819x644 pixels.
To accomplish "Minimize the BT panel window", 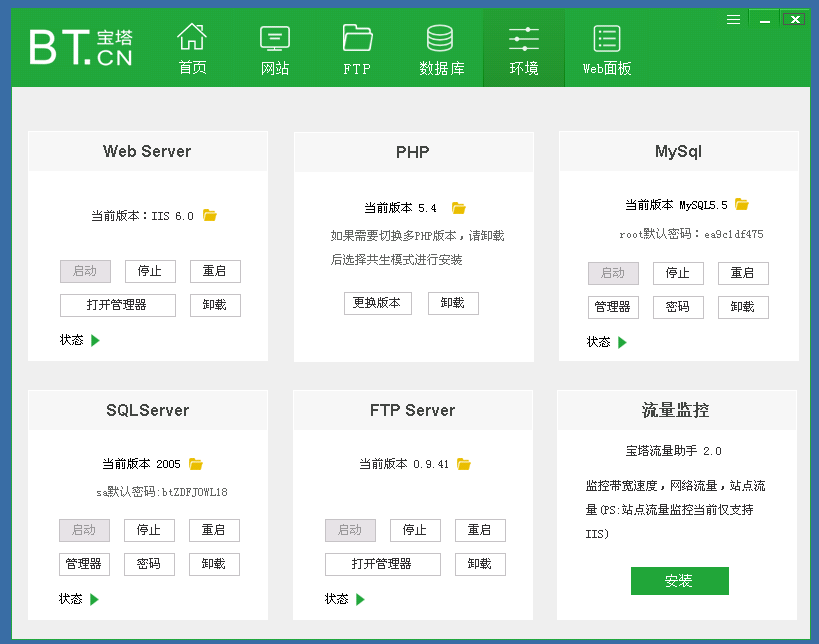I will coord(765,20).
